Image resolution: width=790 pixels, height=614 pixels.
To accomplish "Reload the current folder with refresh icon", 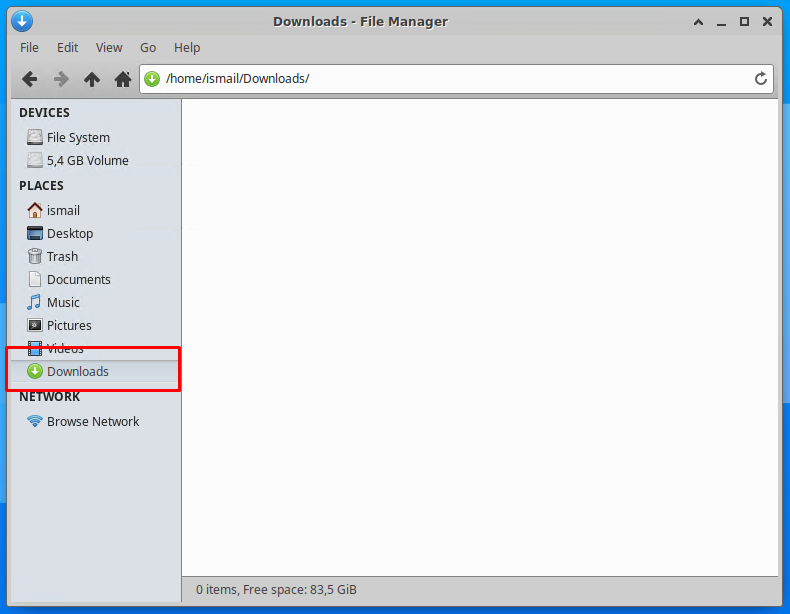I will pyautogui.click(x=761, y=79).
